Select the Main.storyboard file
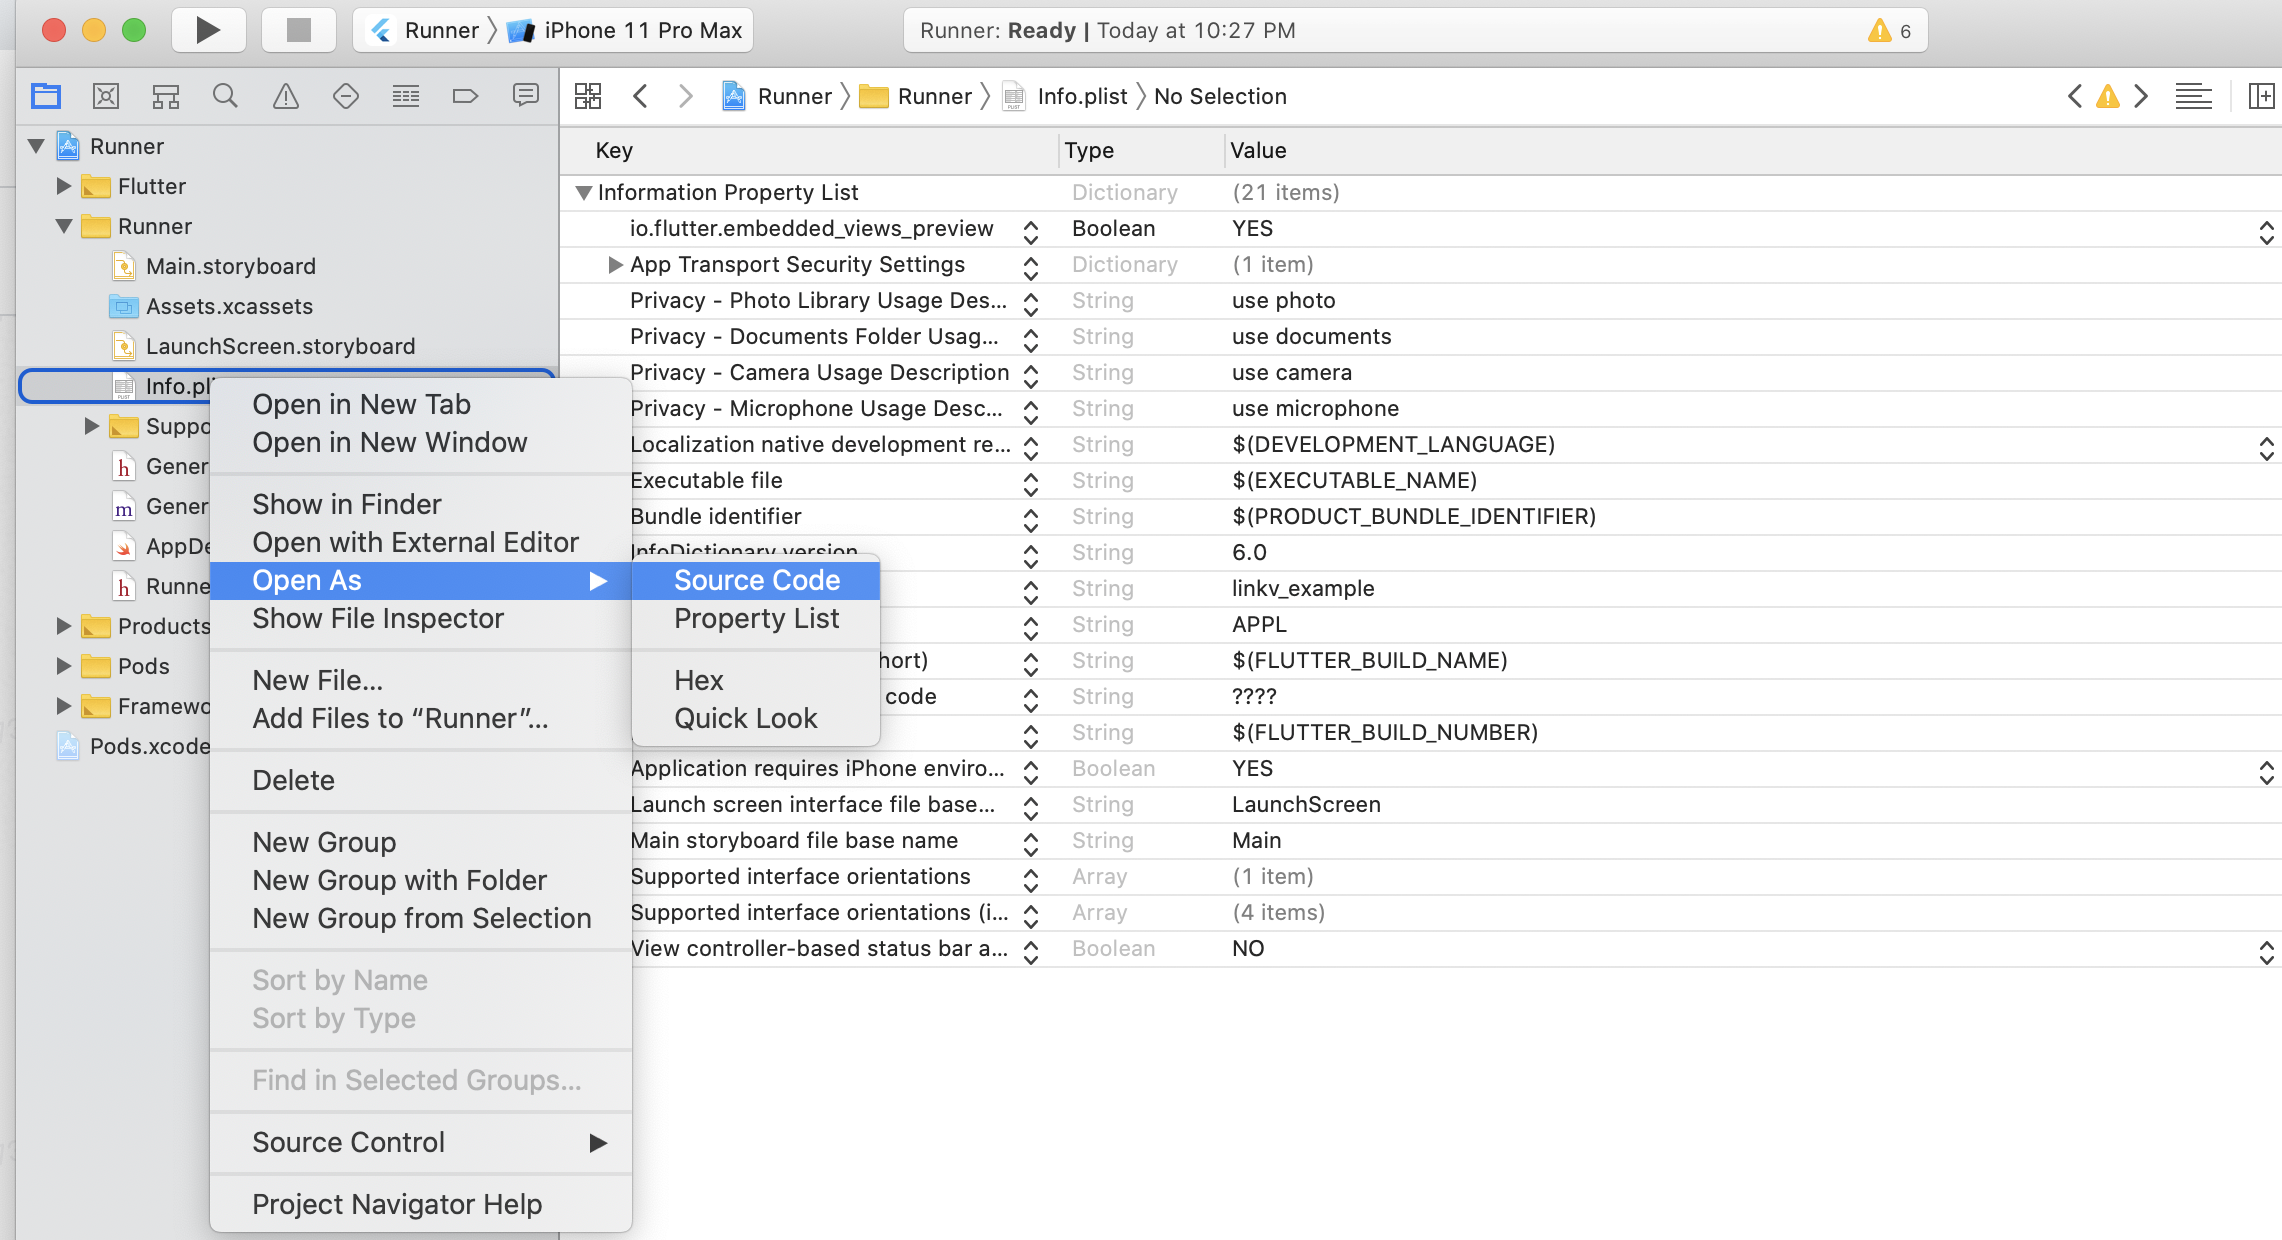The width and height of the screenshot is (2282, 1240). pos(230,266)
